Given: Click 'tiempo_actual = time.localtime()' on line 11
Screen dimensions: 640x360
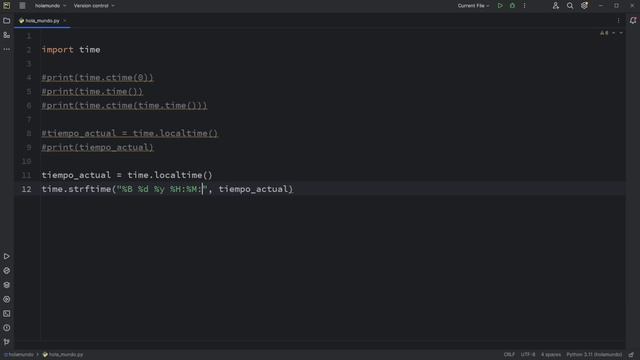Looking at the screenshot, I should (127, 175).
